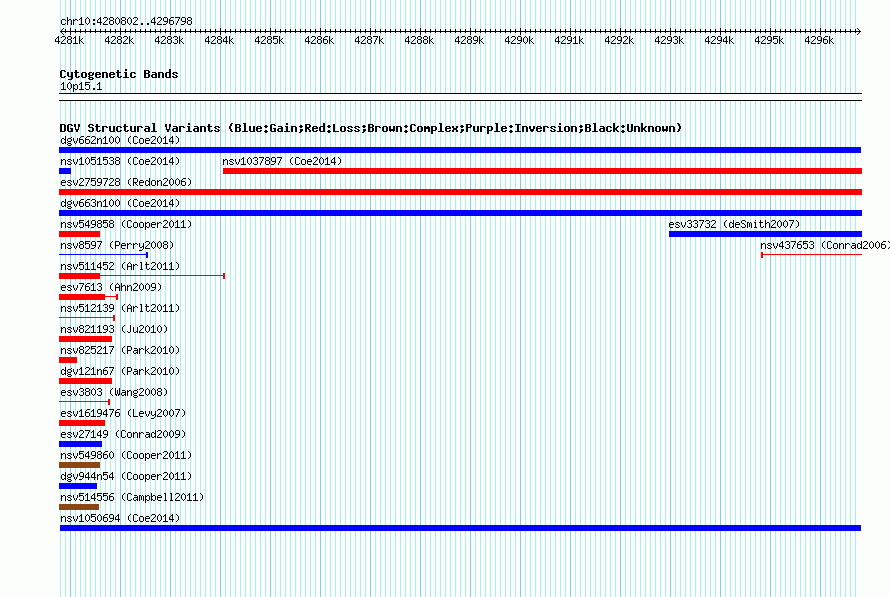Image resolution: width=890 pixels, height=597 pixels.
Task: Click the nsv549860 (Cooper2011) label
Action: coord(126,455)
